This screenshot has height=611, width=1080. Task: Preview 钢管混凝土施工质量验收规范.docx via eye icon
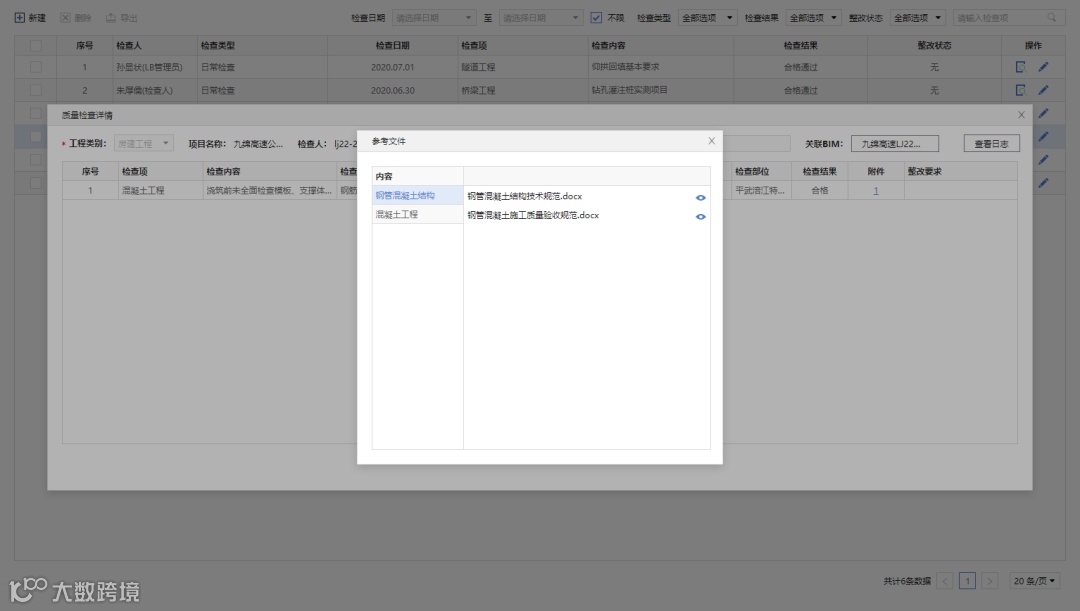[x=700, y=217]
